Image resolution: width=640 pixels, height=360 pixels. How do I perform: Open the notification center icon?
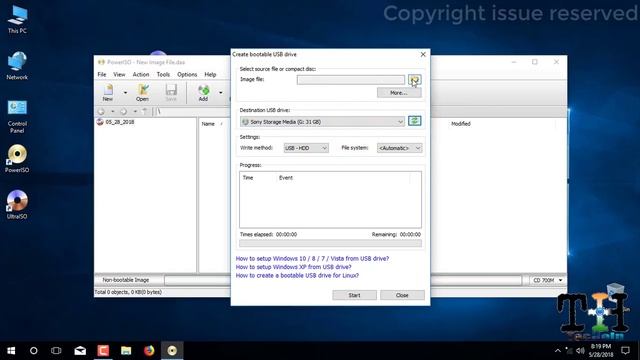[625, 351]
